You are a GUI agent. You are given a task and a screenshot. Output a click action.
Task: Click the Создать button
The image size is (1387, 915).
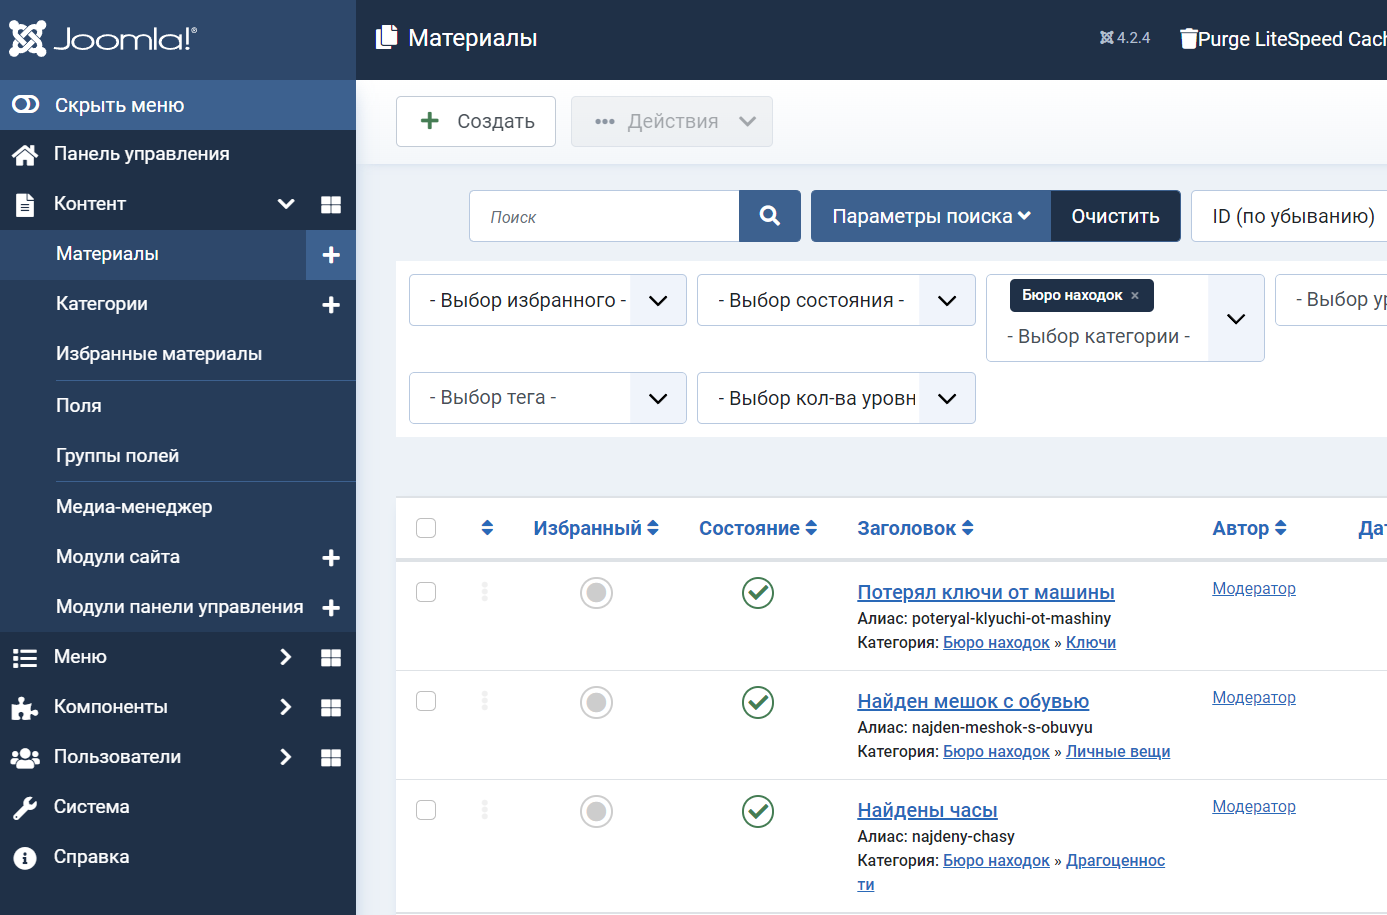click(476, 122)
